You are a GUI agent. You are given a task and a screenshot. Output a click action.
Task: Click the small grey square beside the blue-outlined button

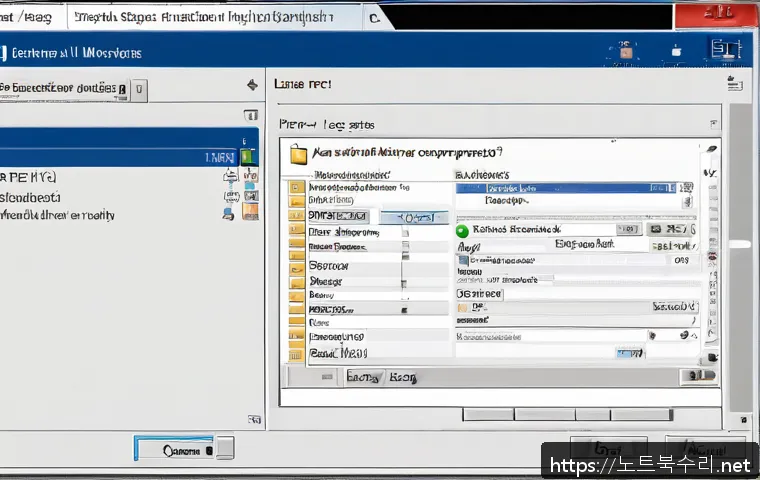point(225,448)
